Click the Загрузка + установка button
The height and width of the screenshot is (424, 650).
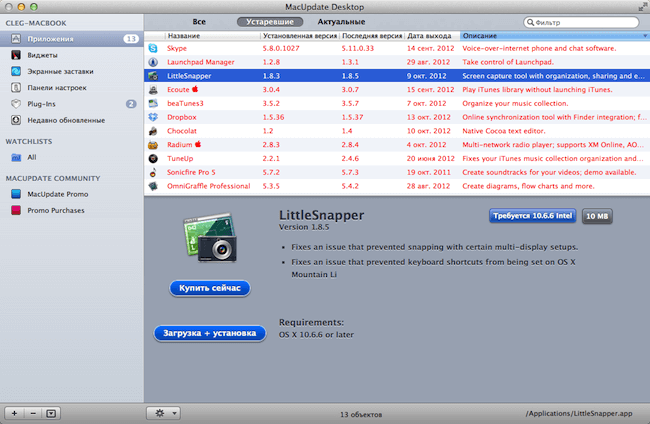click(210, 333)
